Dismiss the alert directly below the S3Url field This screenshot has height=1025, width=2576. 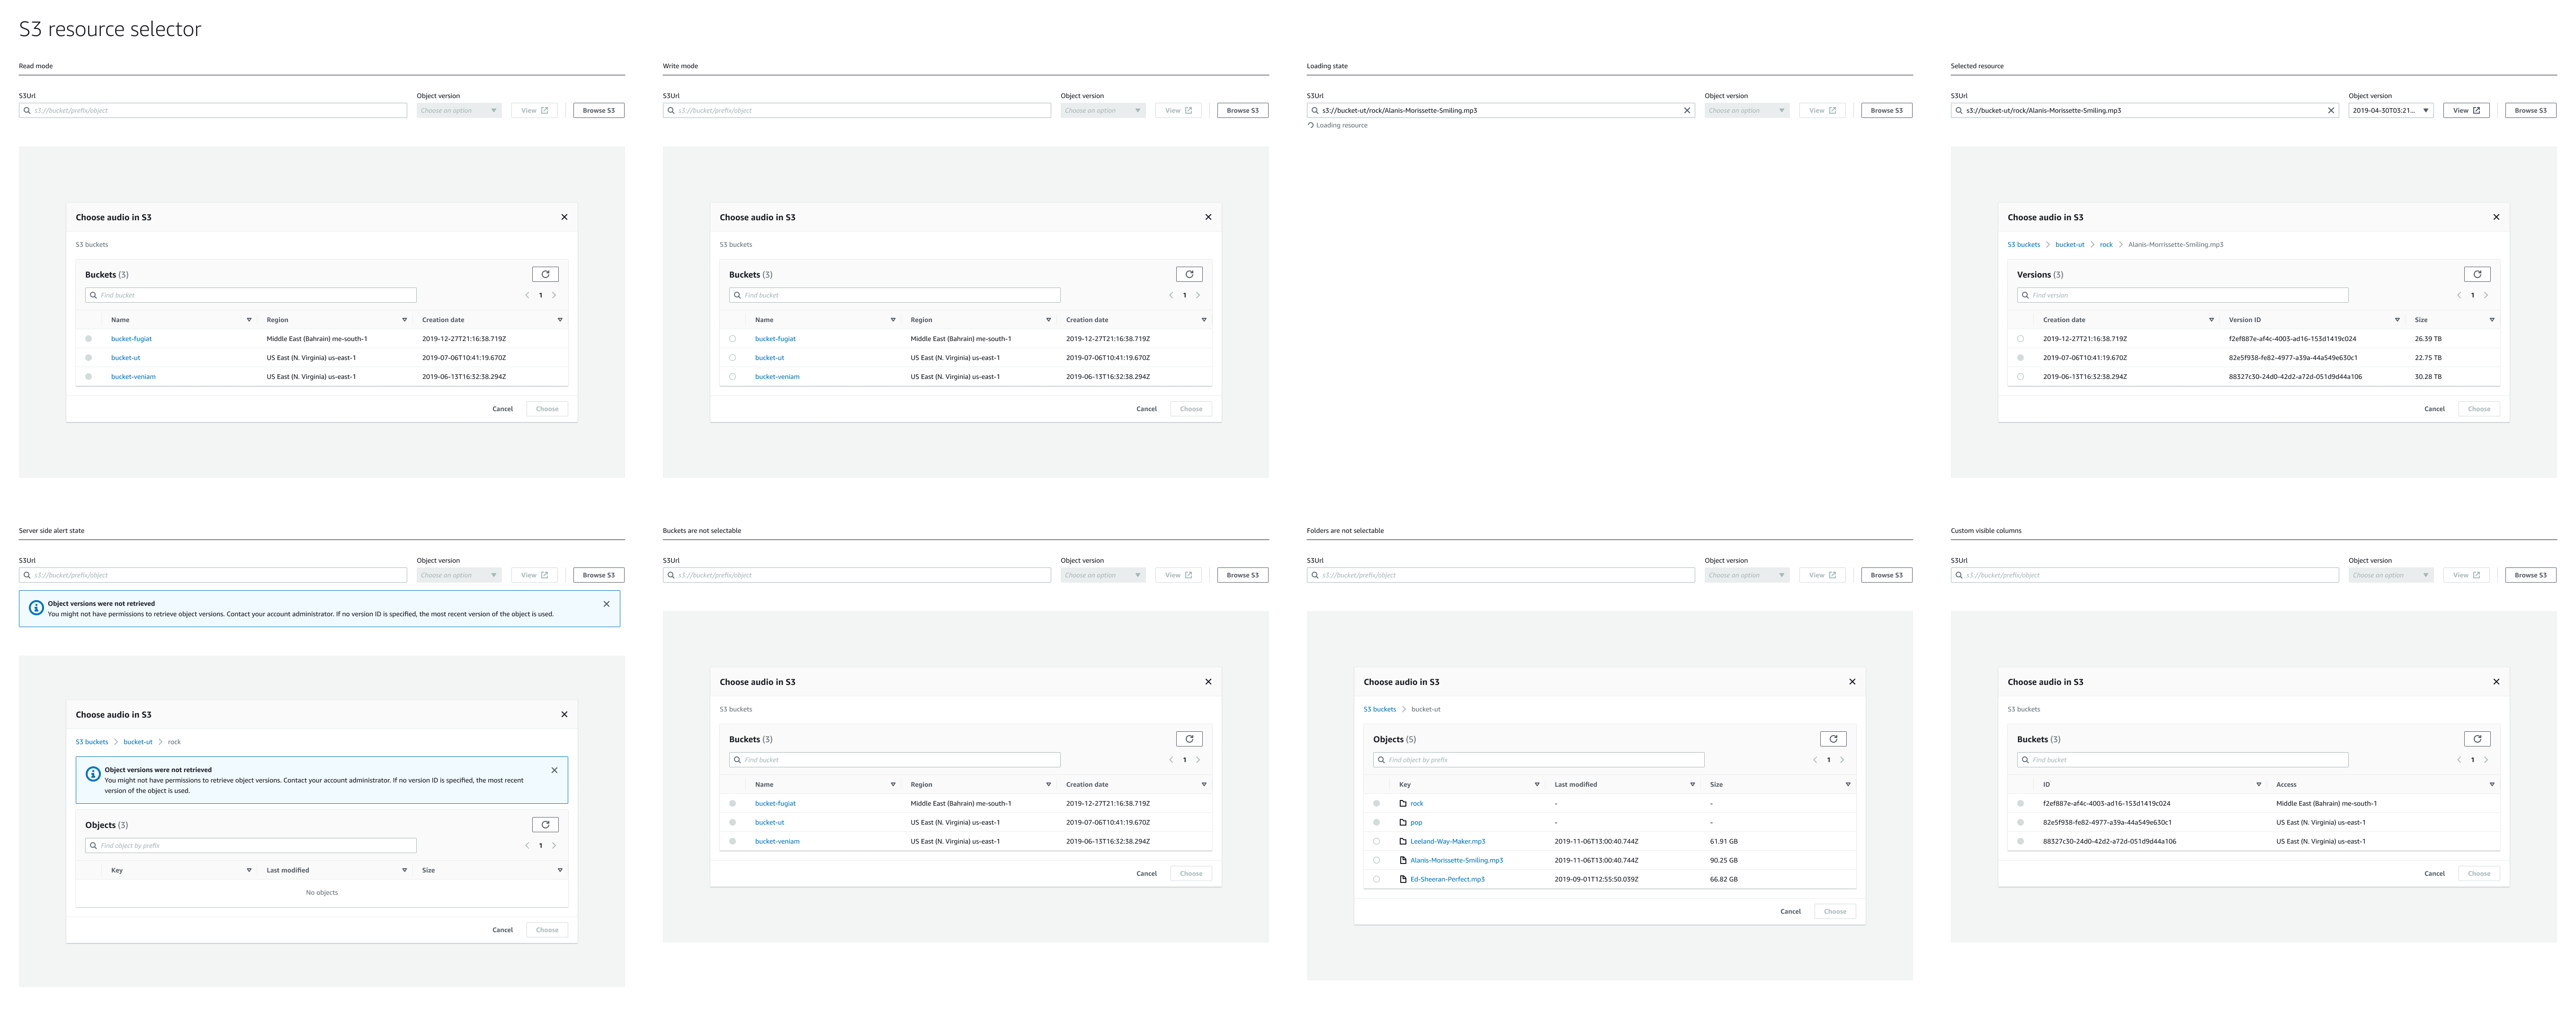pyautogui.click(x=606, y=604)
